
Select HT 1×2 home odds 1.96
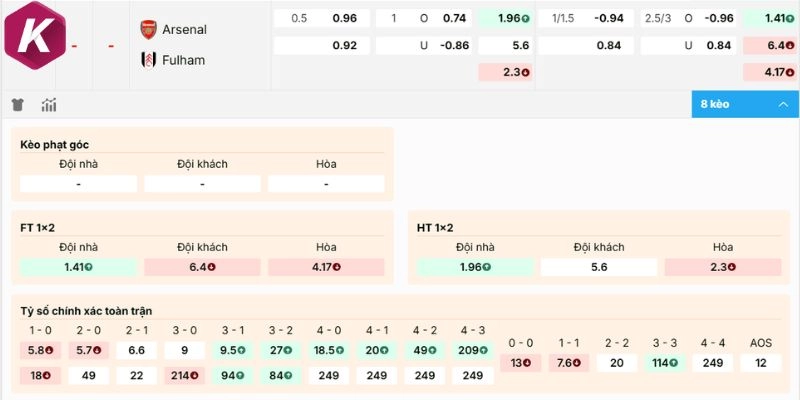pyautogui.click(x=475, y=267)
